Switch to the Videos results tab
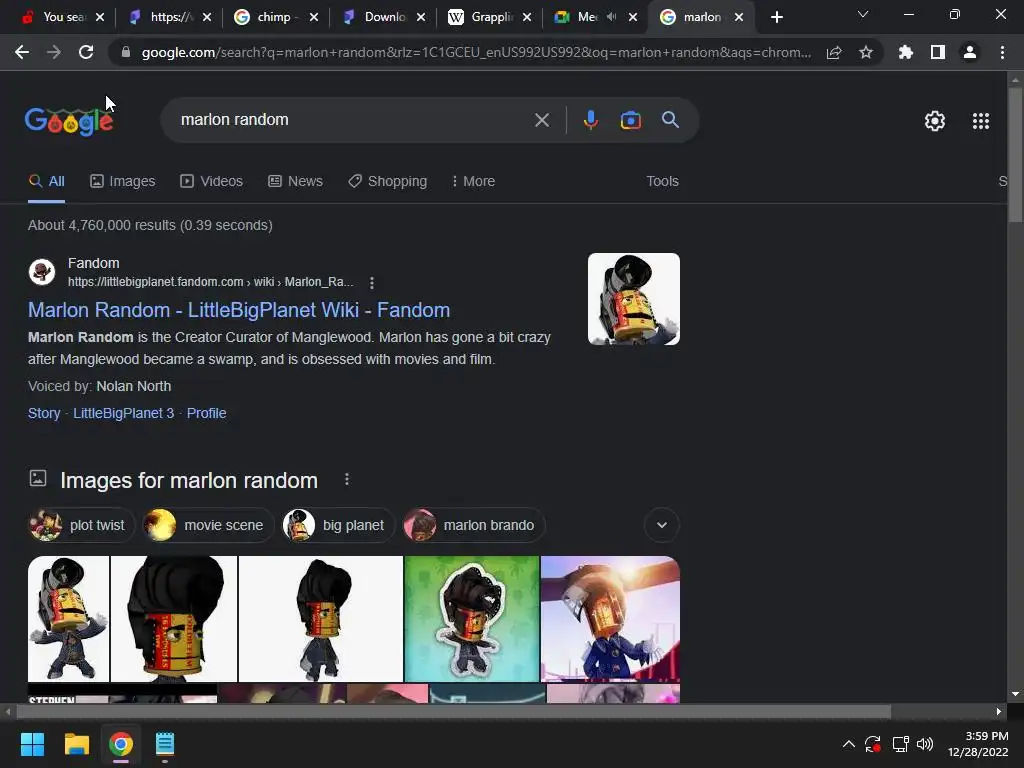The width and height of the screenshot is (1024, 768). [212, 182]
